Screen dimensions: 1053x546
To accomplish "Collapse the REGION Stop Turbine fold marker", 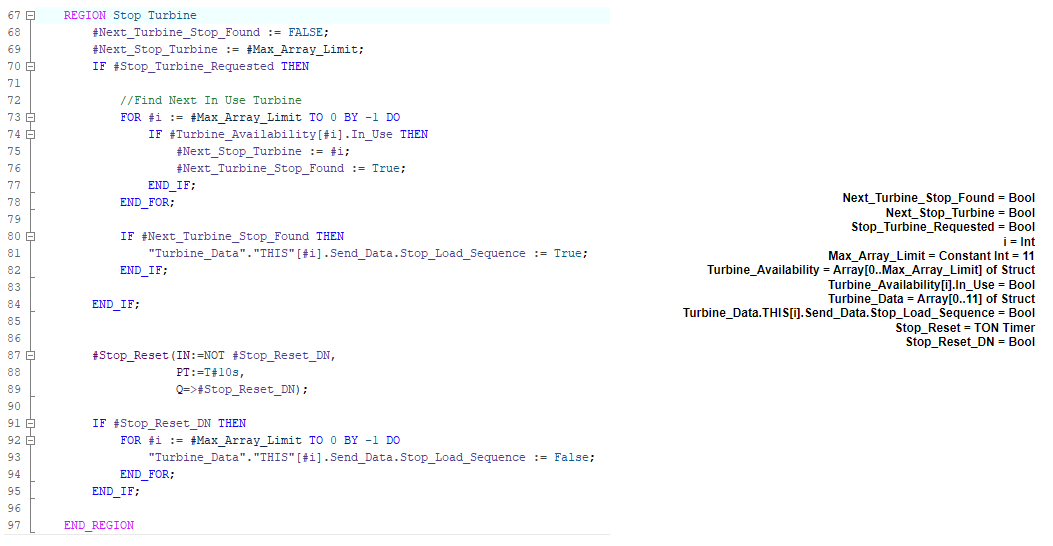I will [29, 16].
